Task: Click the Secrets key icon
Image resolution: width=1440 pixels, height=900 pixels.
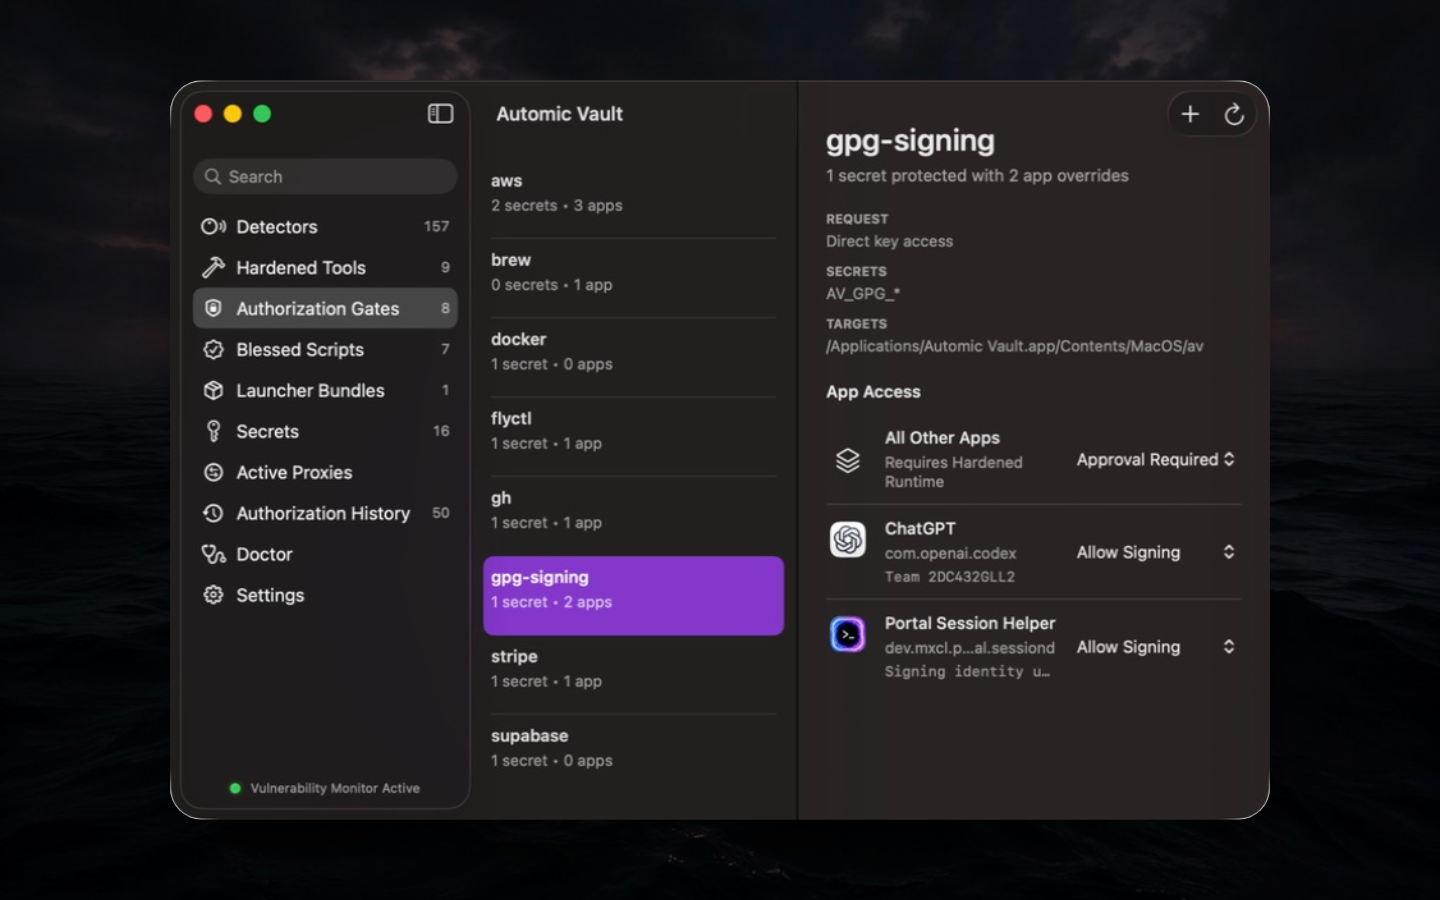Action: tap(213, 431)
